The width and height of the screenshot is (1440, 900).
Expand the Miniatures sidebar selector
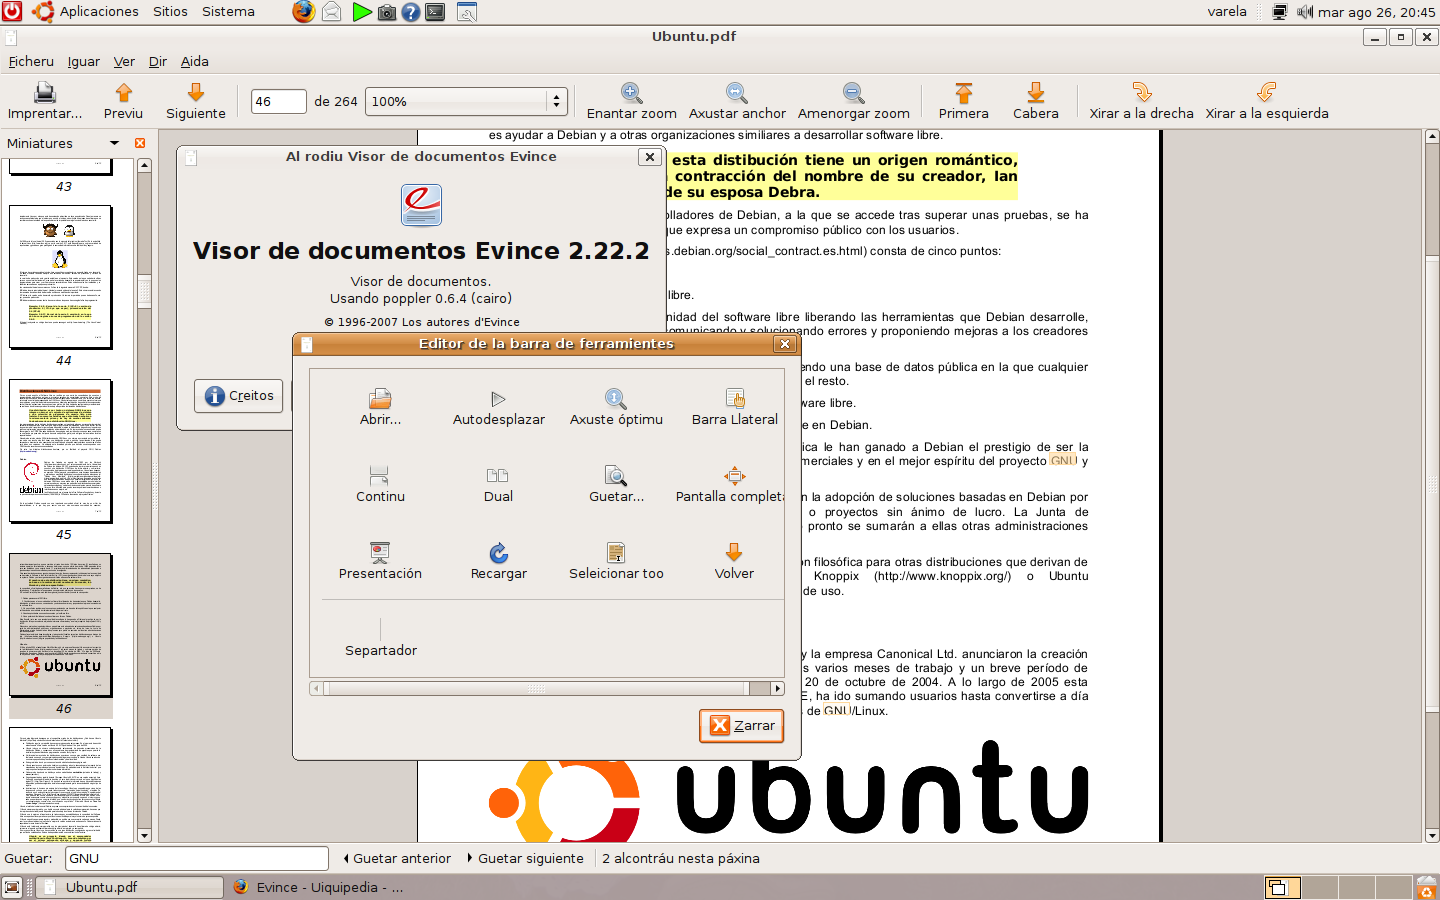click(114, 143)
